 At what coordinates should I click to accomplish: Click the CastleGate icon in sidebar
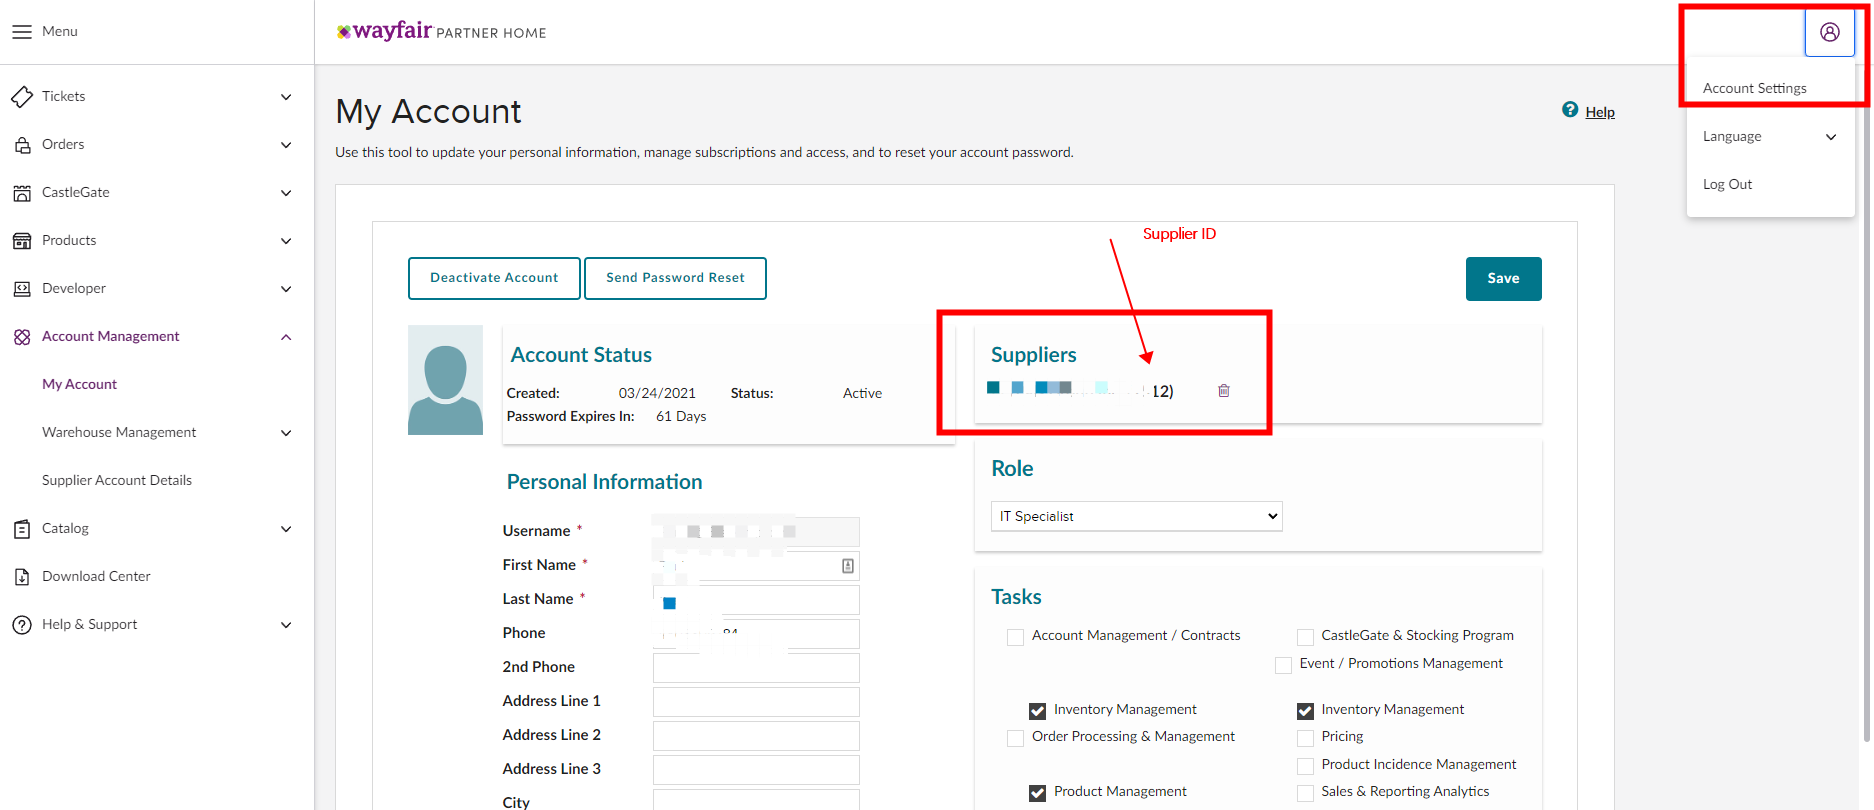pyautogui.click(x=22, y=193)
